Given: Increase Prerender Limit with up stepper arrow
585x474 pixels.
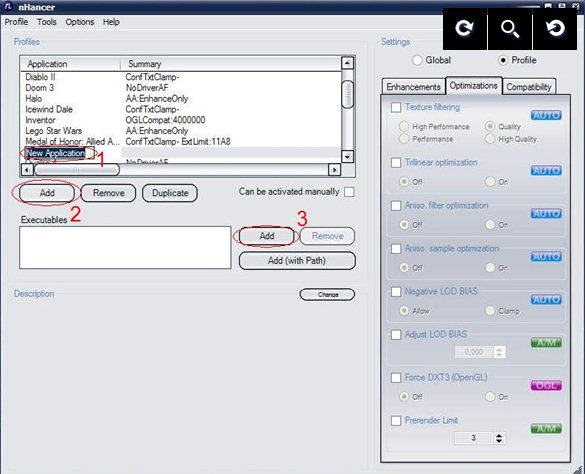Looking at the screenshot, I should 499,435.
